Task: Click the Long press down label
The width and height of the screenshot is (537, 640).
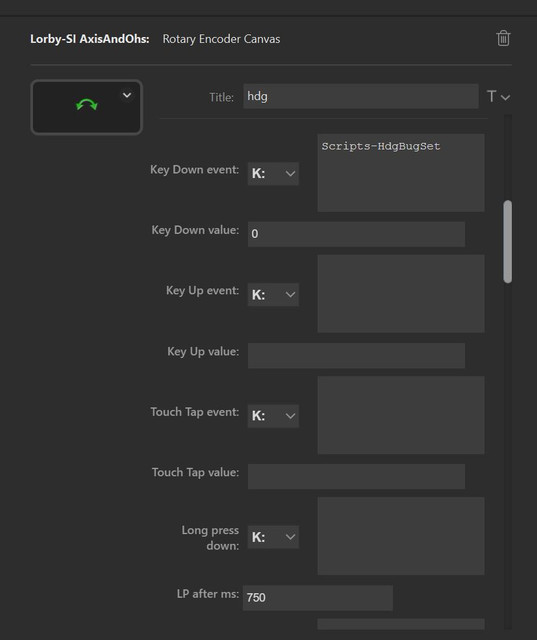Action: coord(210,538)
